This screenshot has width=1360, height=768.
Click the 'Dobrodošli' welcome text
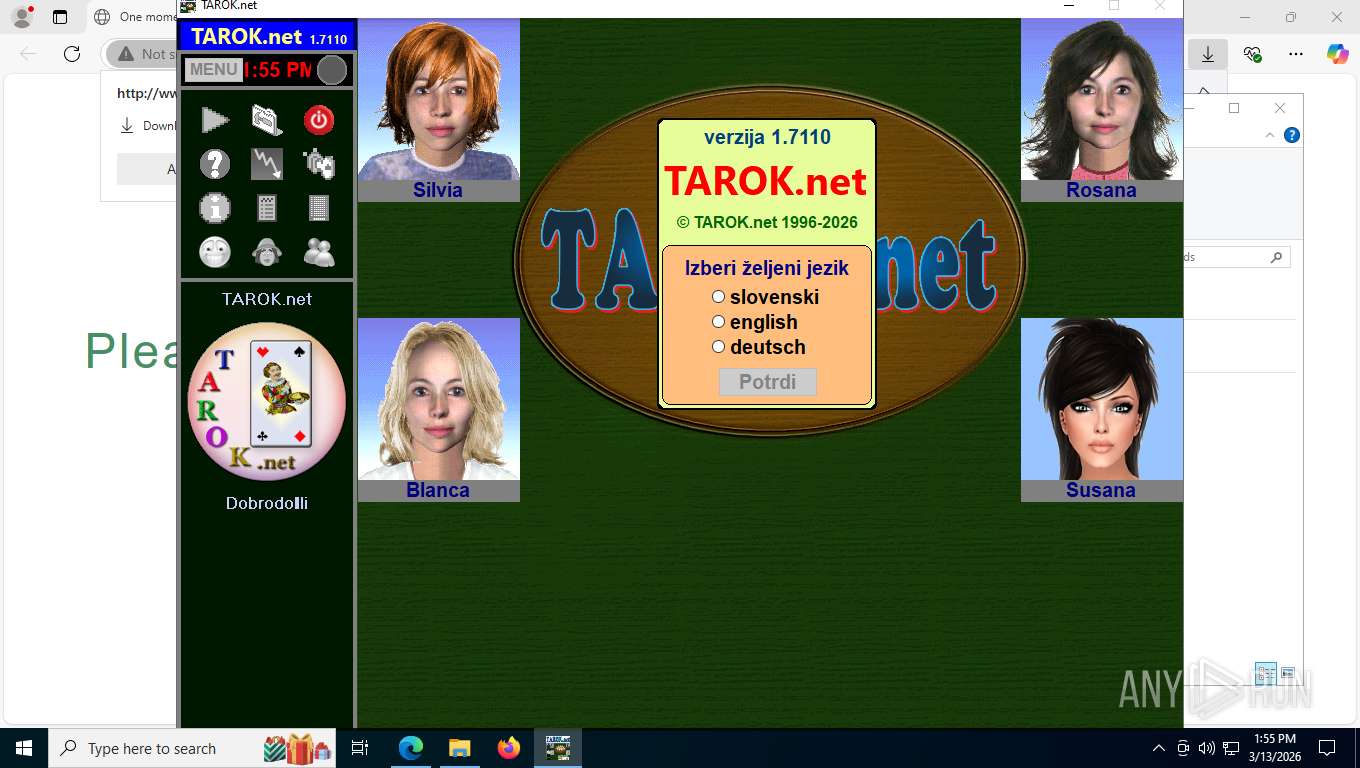point(267,503)
